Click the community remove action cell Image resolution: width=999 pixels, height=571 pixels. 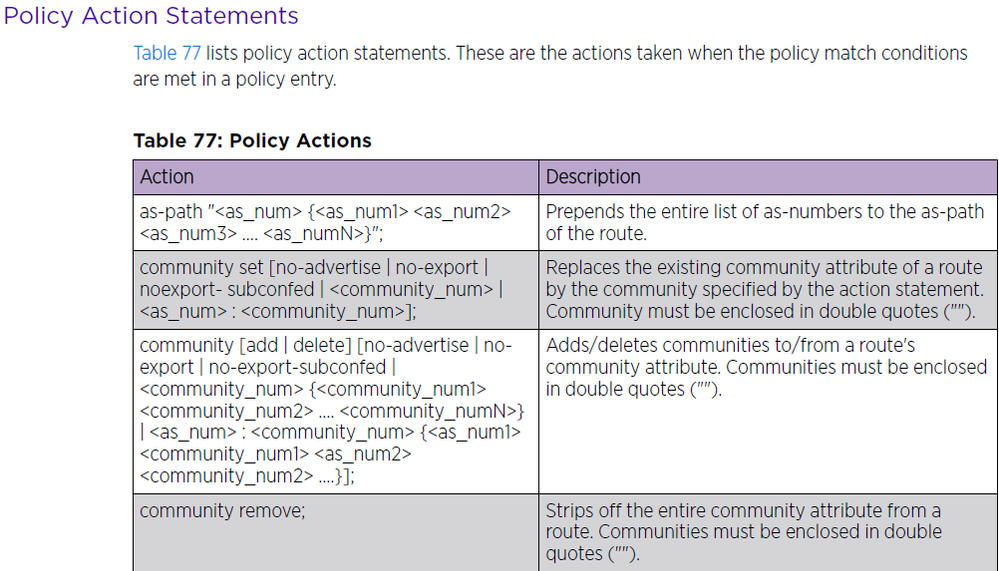point(336,533)
